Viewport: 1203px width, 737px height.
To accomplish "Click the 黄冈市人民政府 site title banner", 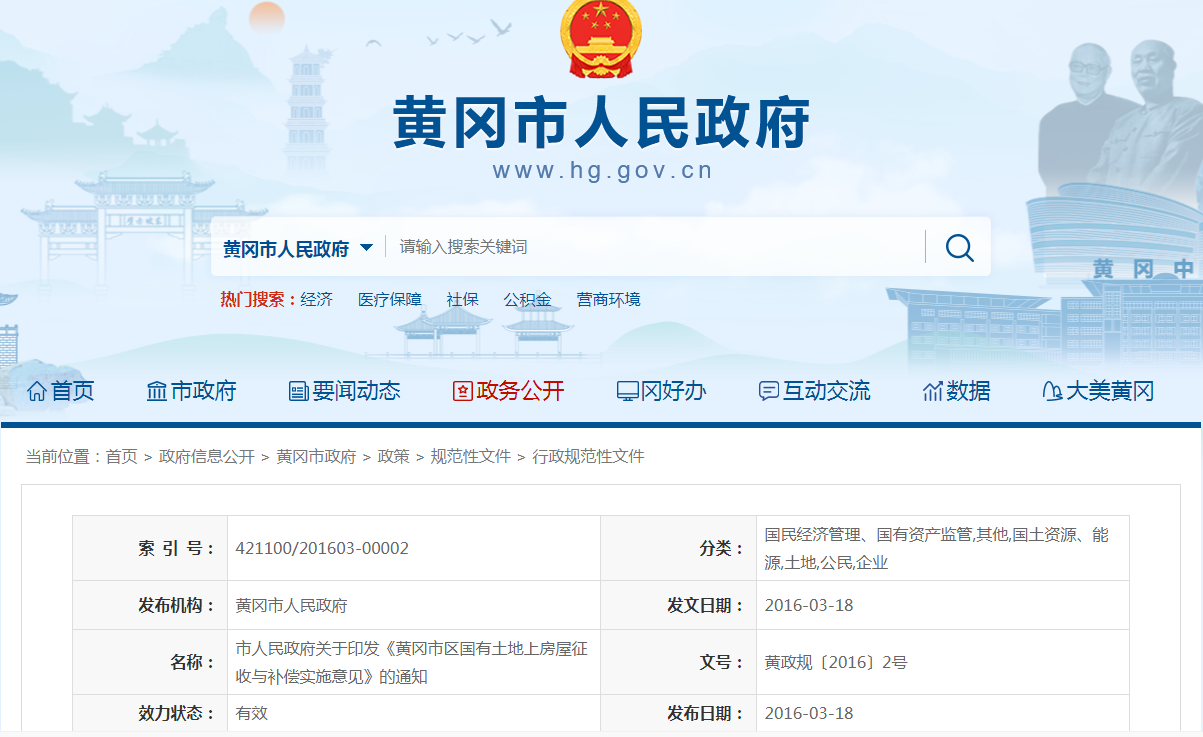I will coord(601,125).
